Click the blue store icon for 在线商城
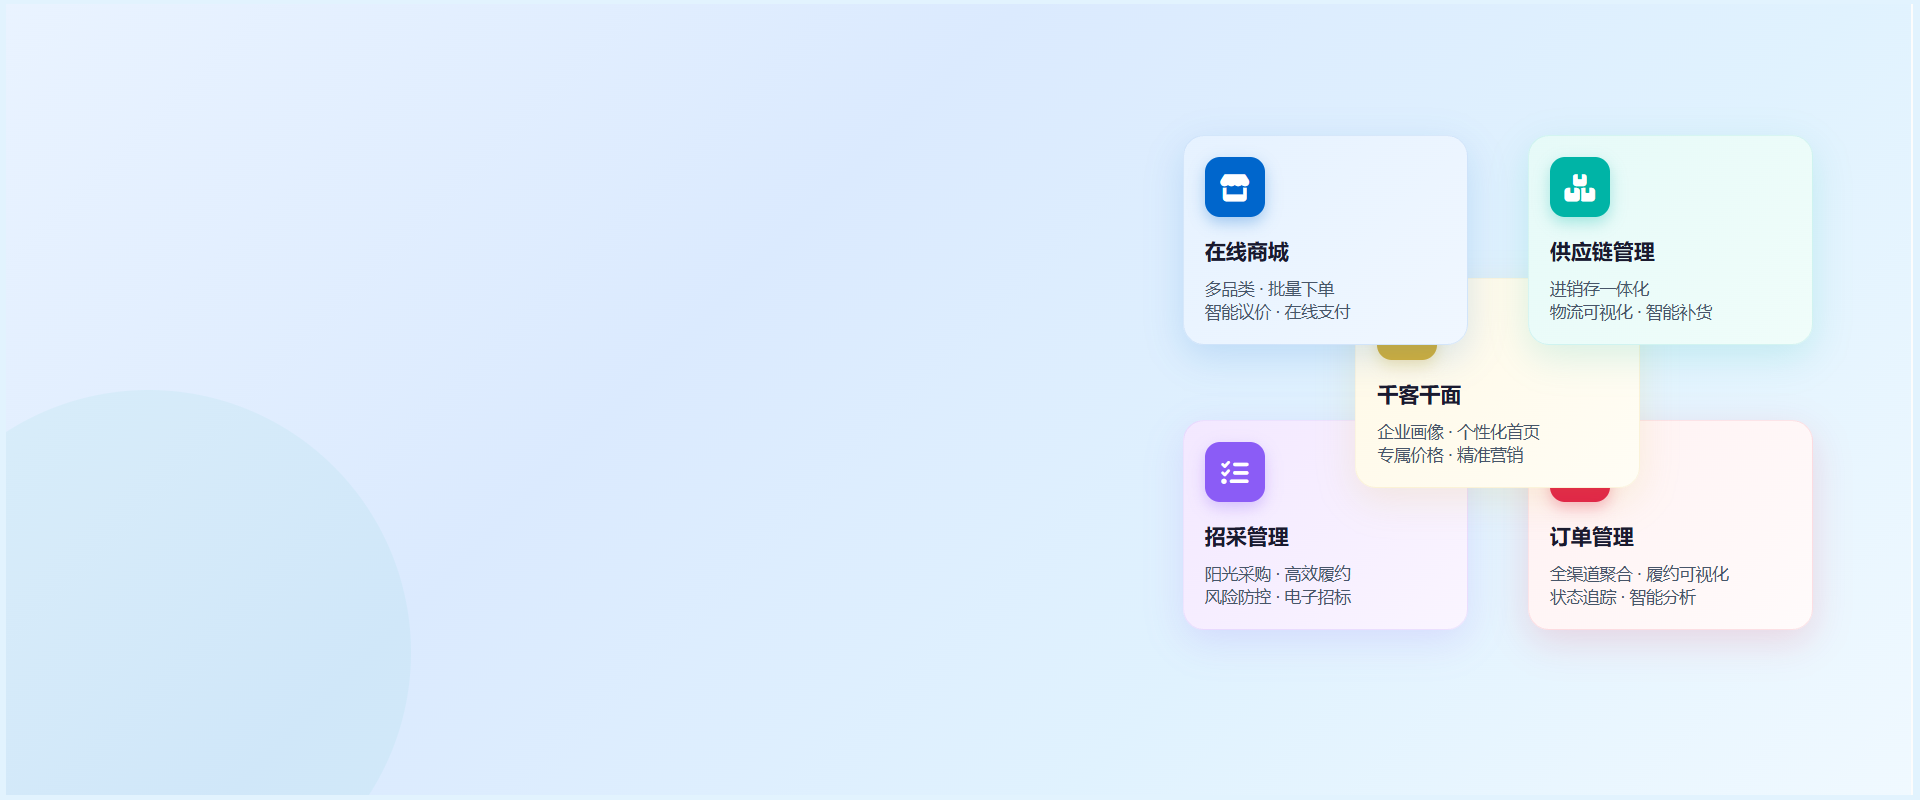The width and height of the screenshot is (1920, 800). [1235, 187]
